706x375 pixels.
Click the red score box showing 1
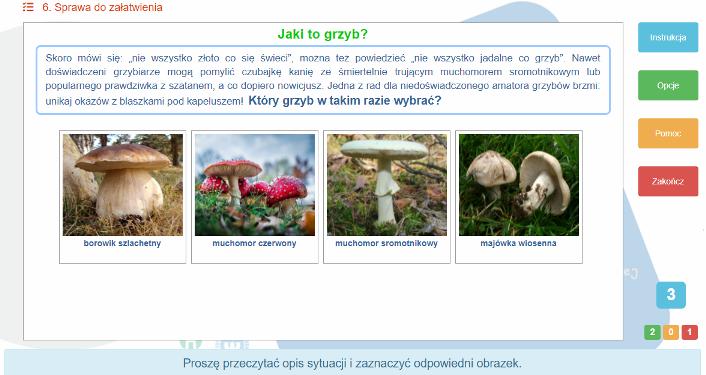click(x=689, y=332)
